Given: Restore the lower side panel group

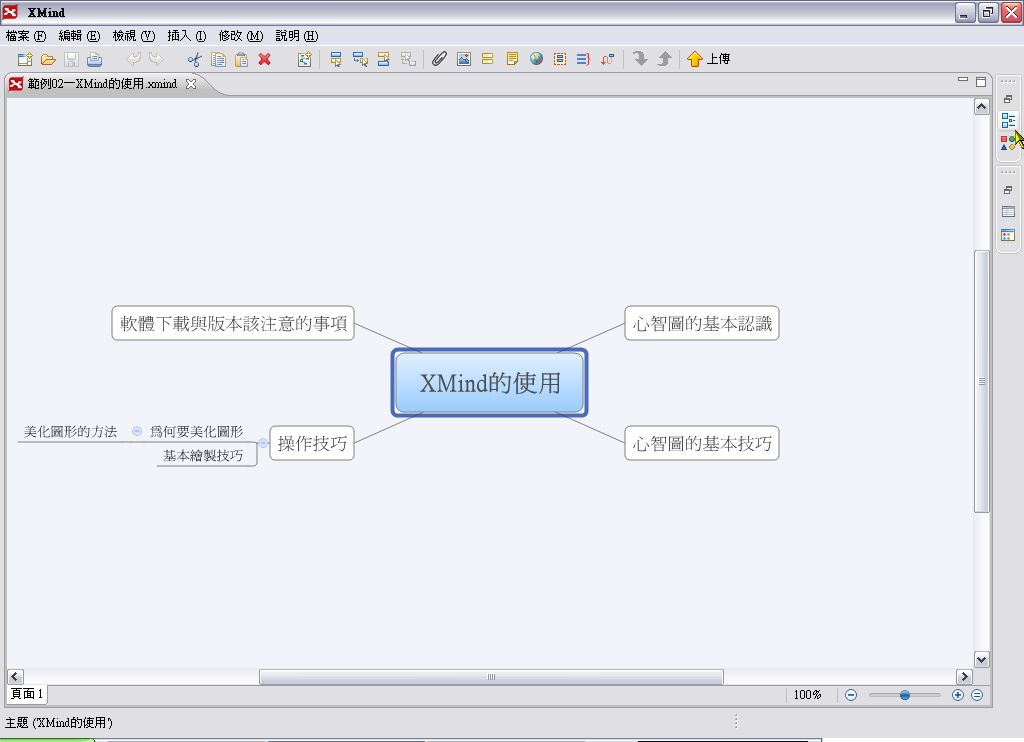Looking at the screenshot, I should tap(1008, 190).
